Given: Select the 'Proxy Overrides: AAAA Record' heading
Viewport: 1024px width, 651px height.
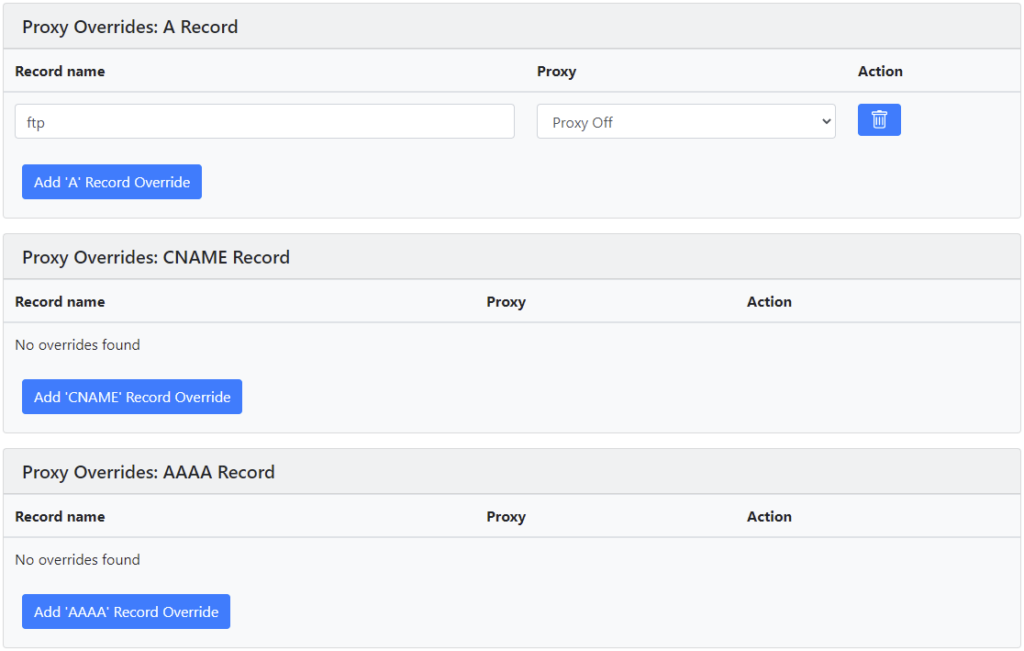Looking at the screenshot, I should (148, 472).
